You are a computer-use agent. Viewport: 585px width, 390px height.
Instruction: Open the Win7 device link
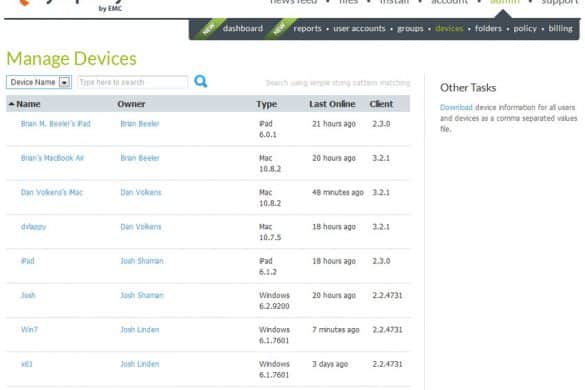tap(29, 330)
